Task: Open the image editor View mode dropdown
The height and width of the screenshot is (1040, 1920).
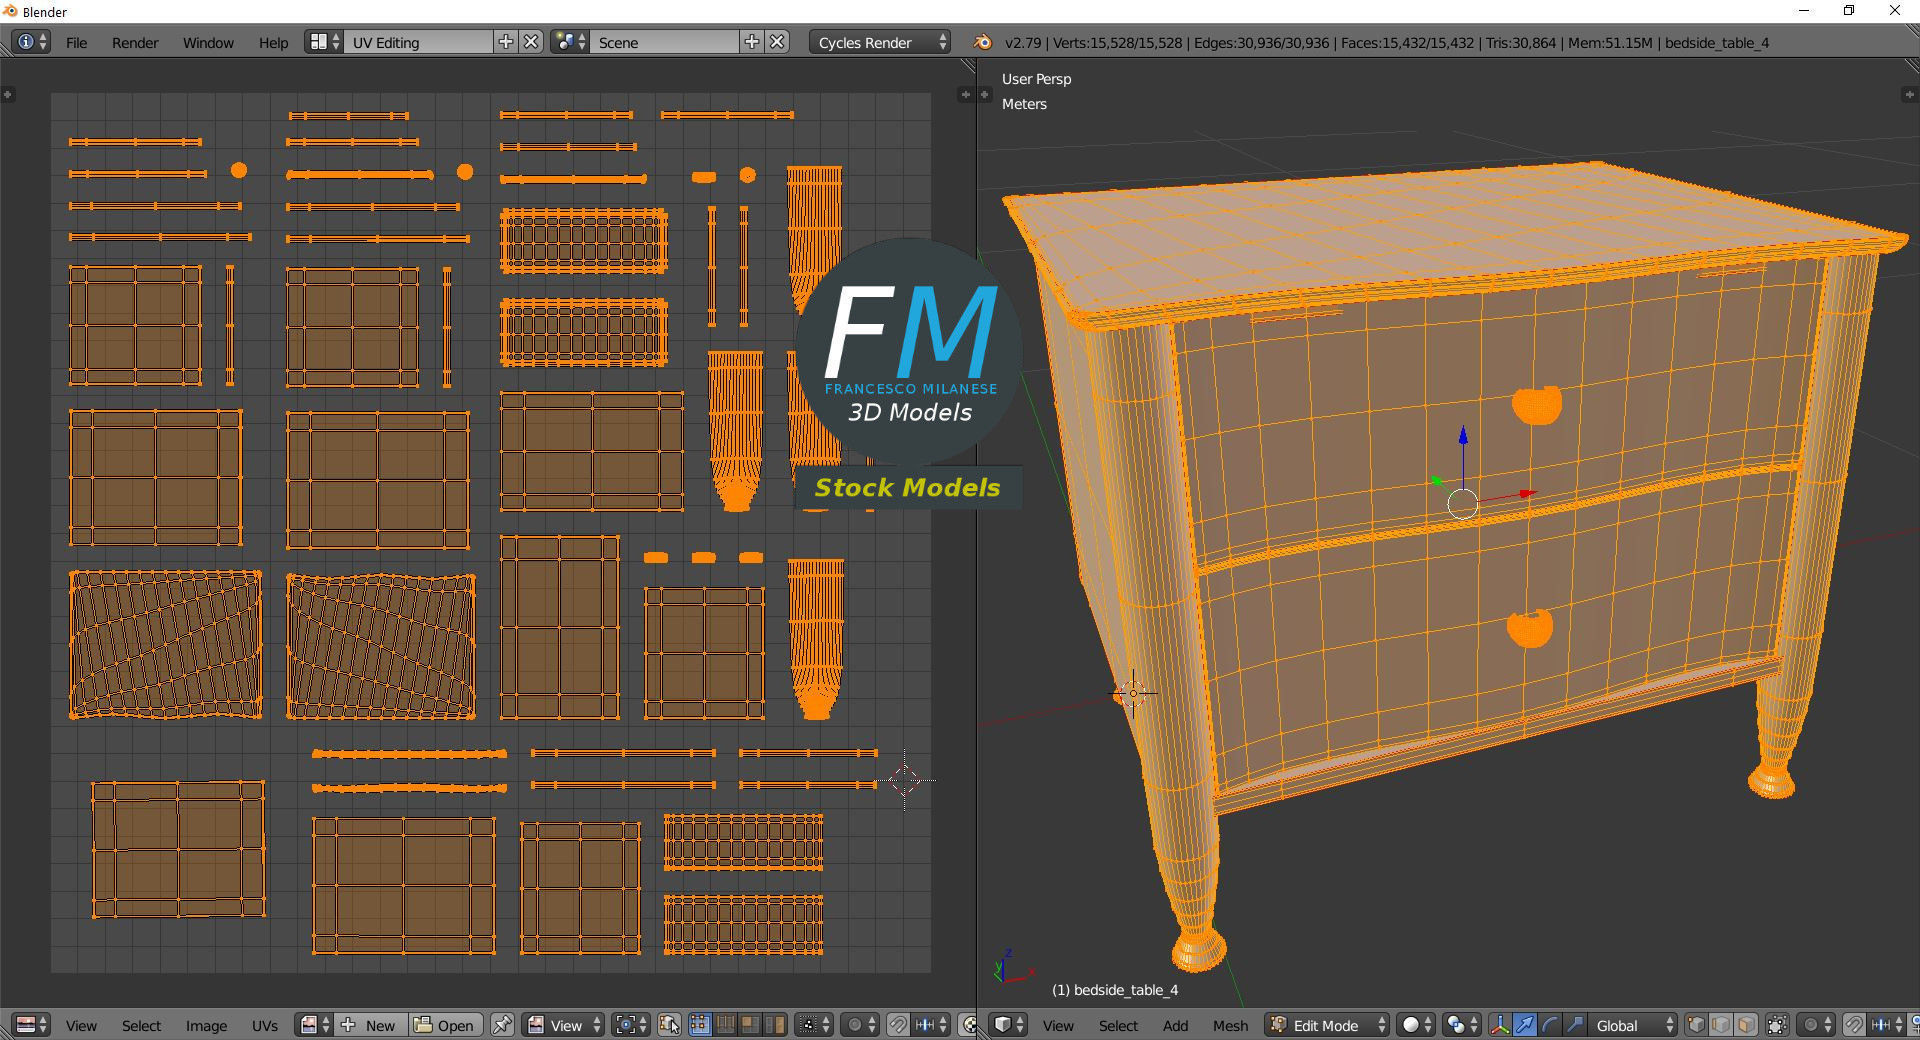Action: tap(564, 1025)
